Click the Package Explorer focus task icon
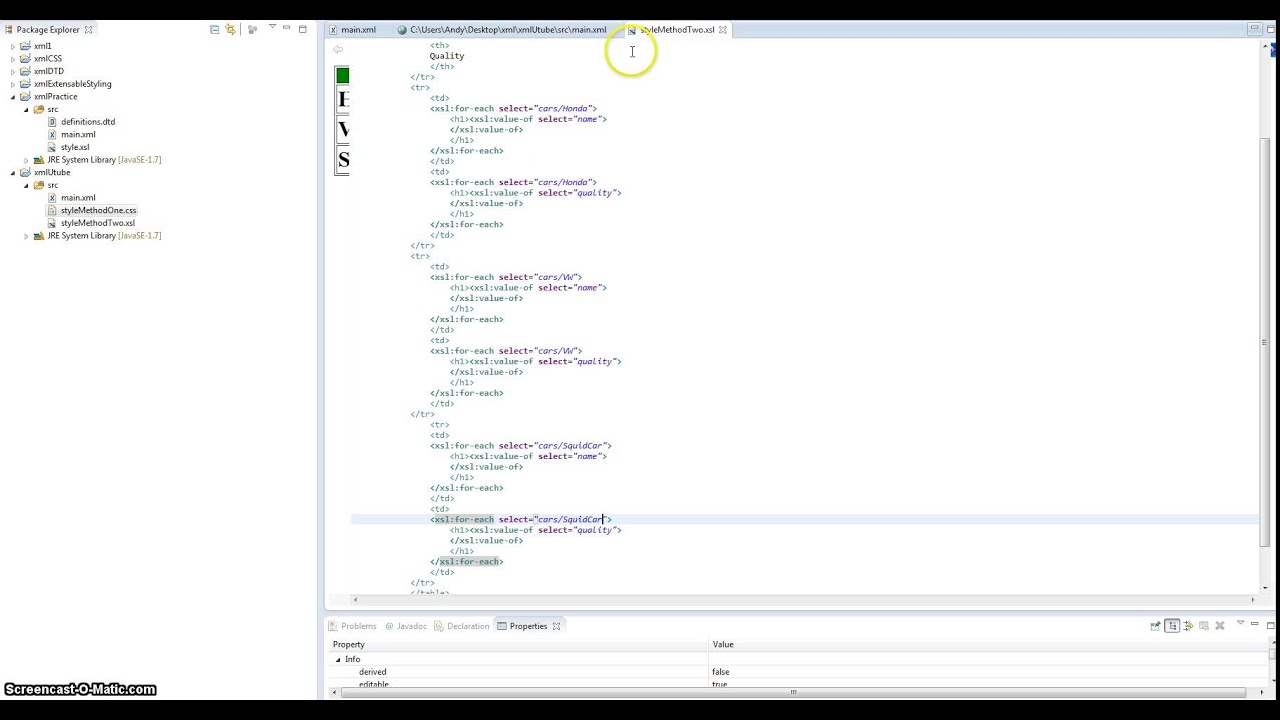This screenshot has height=720, width=1280. pos(252,29)
